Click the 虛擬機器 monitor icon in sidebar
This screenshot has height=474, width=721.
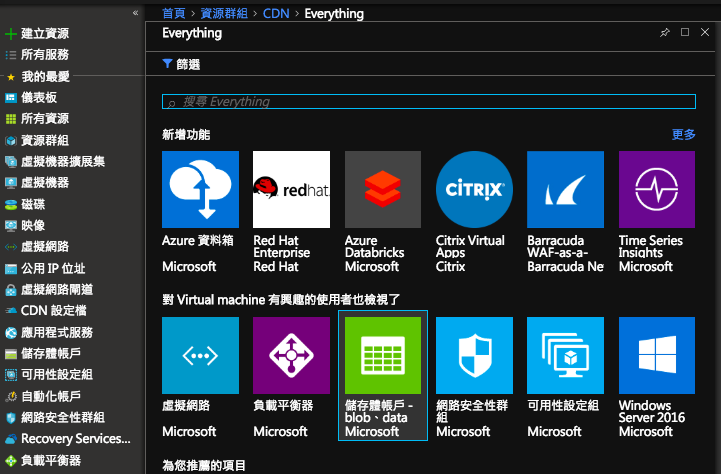[11, 183]
